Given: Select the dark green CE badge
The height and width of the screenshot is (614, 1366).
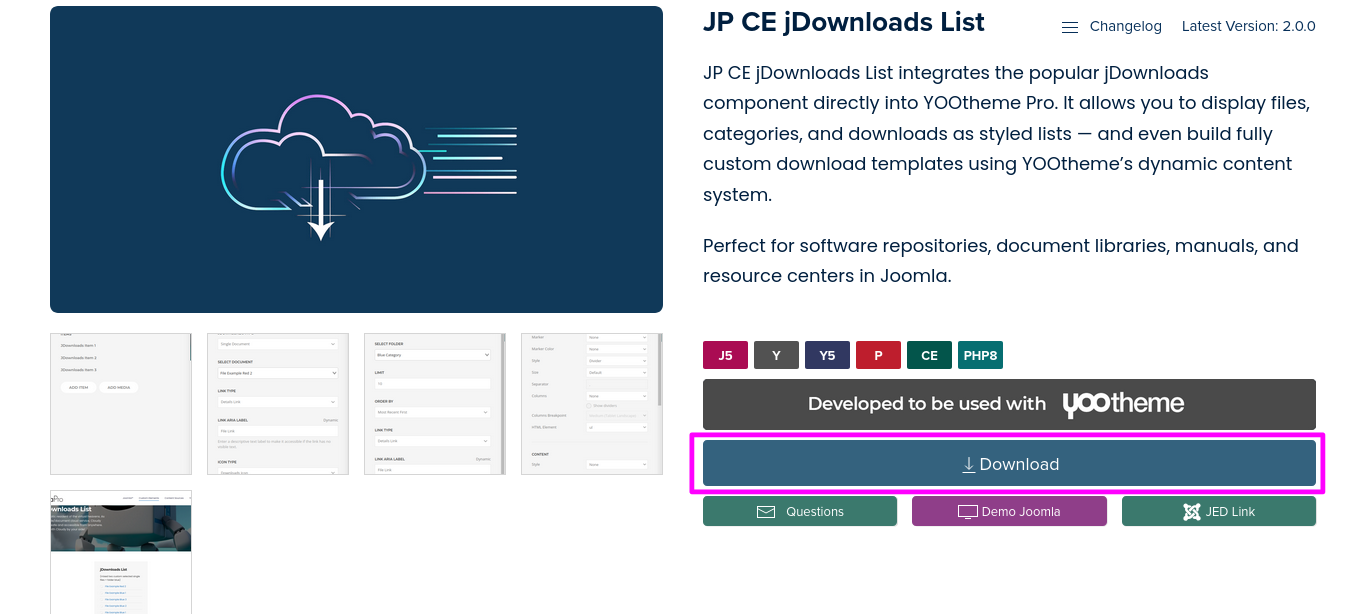Looking at the screenshot, I should click(x=929, y=355).
